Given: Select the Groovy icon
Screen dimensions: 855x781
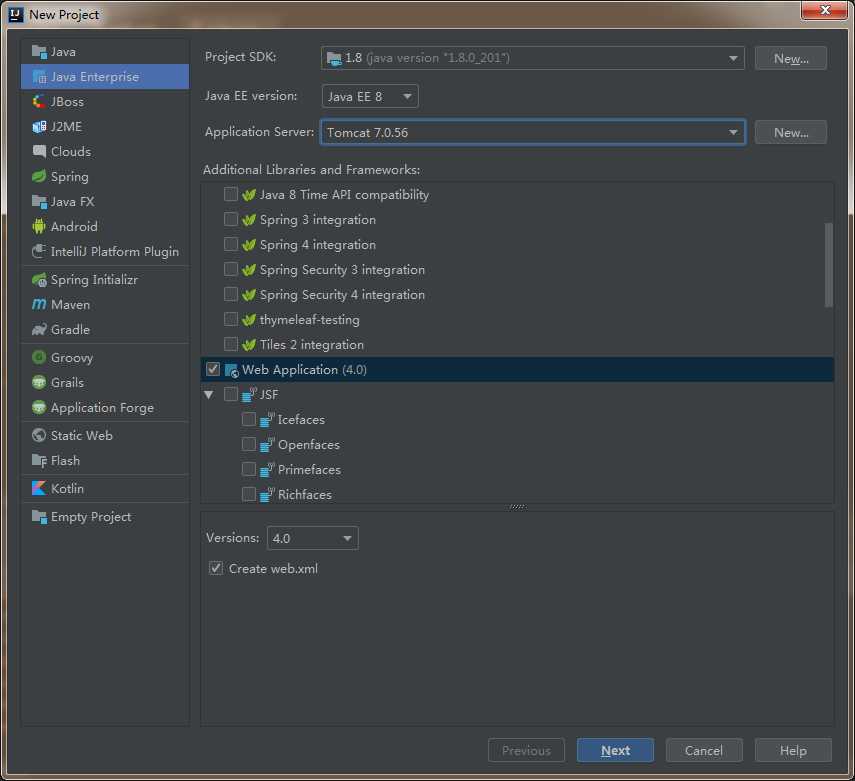Looking at the screenshot, I should pos(39,358).
